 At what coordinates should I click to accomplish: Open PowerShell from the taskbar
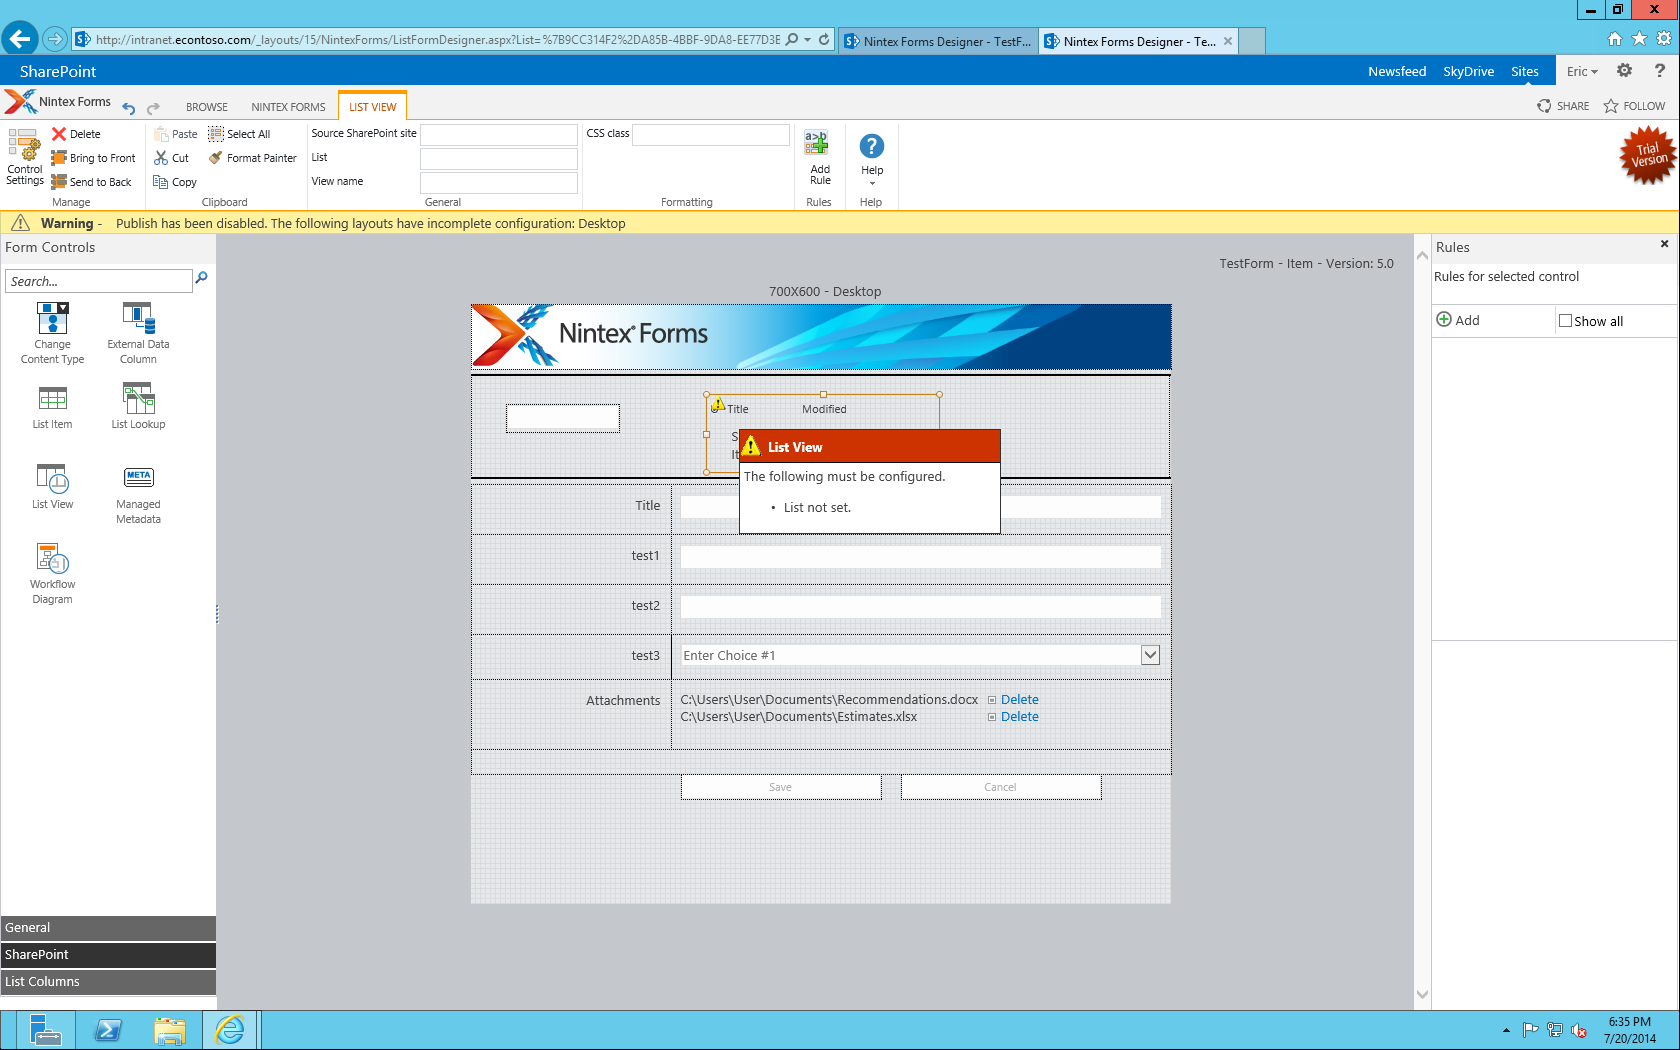pos(108,1030)
